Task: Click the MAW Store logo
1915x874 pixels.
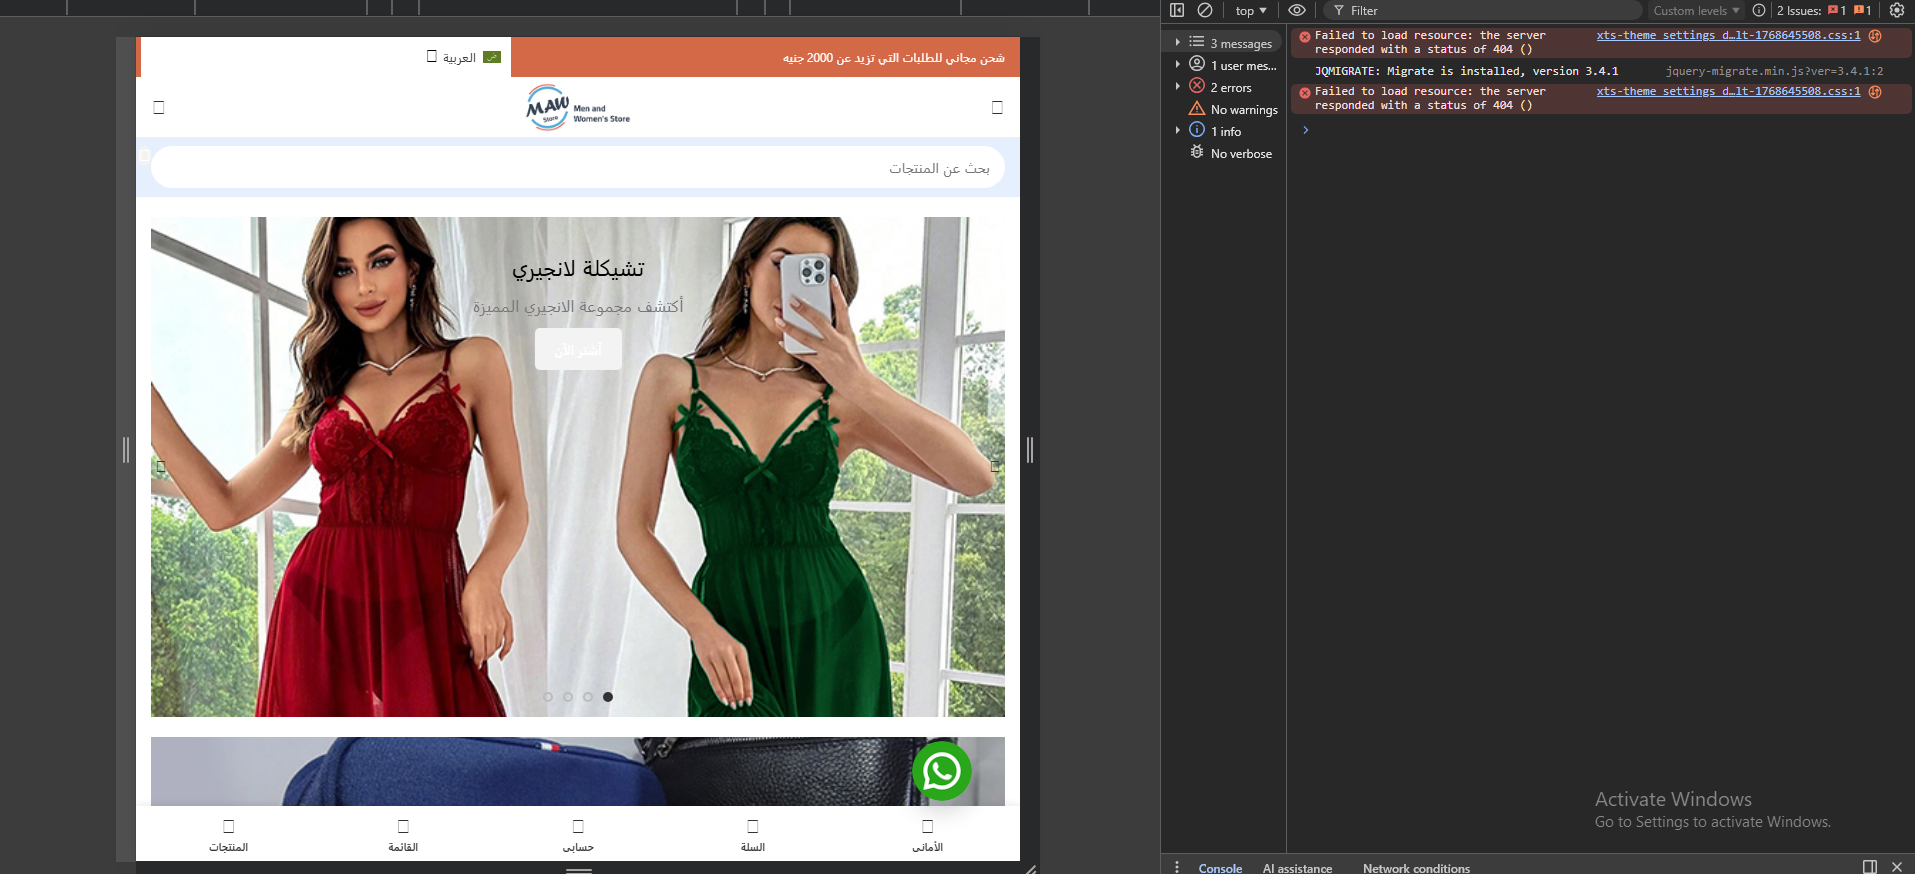Action: [578, 107]
